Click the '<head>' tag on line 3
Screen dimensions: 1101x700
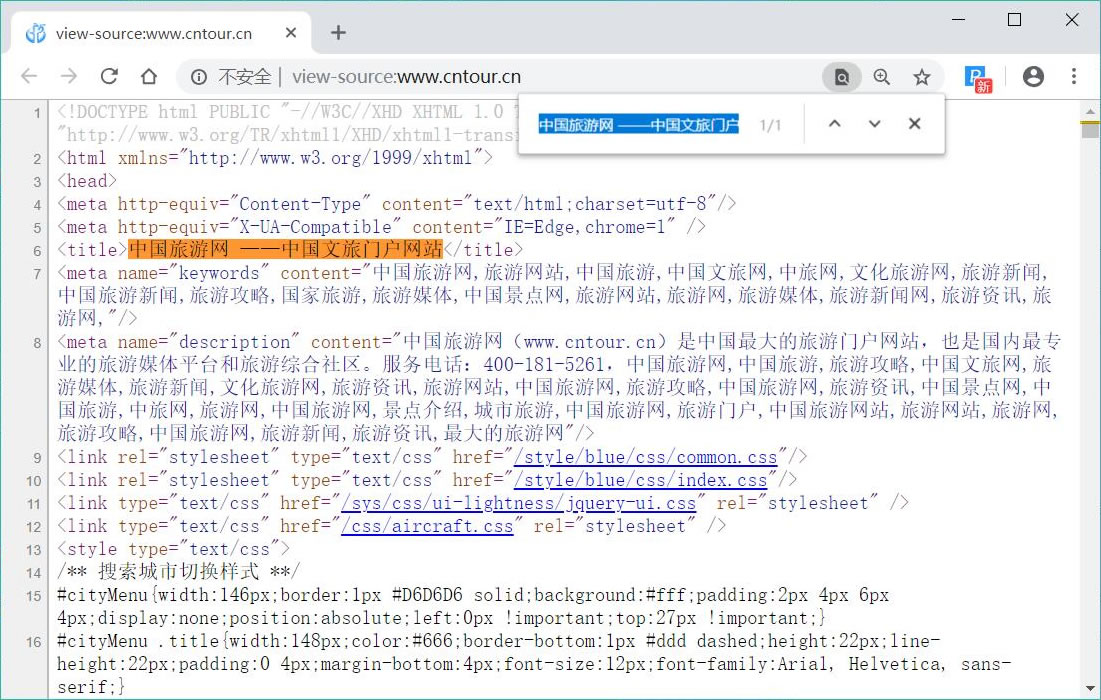(87, 181)
